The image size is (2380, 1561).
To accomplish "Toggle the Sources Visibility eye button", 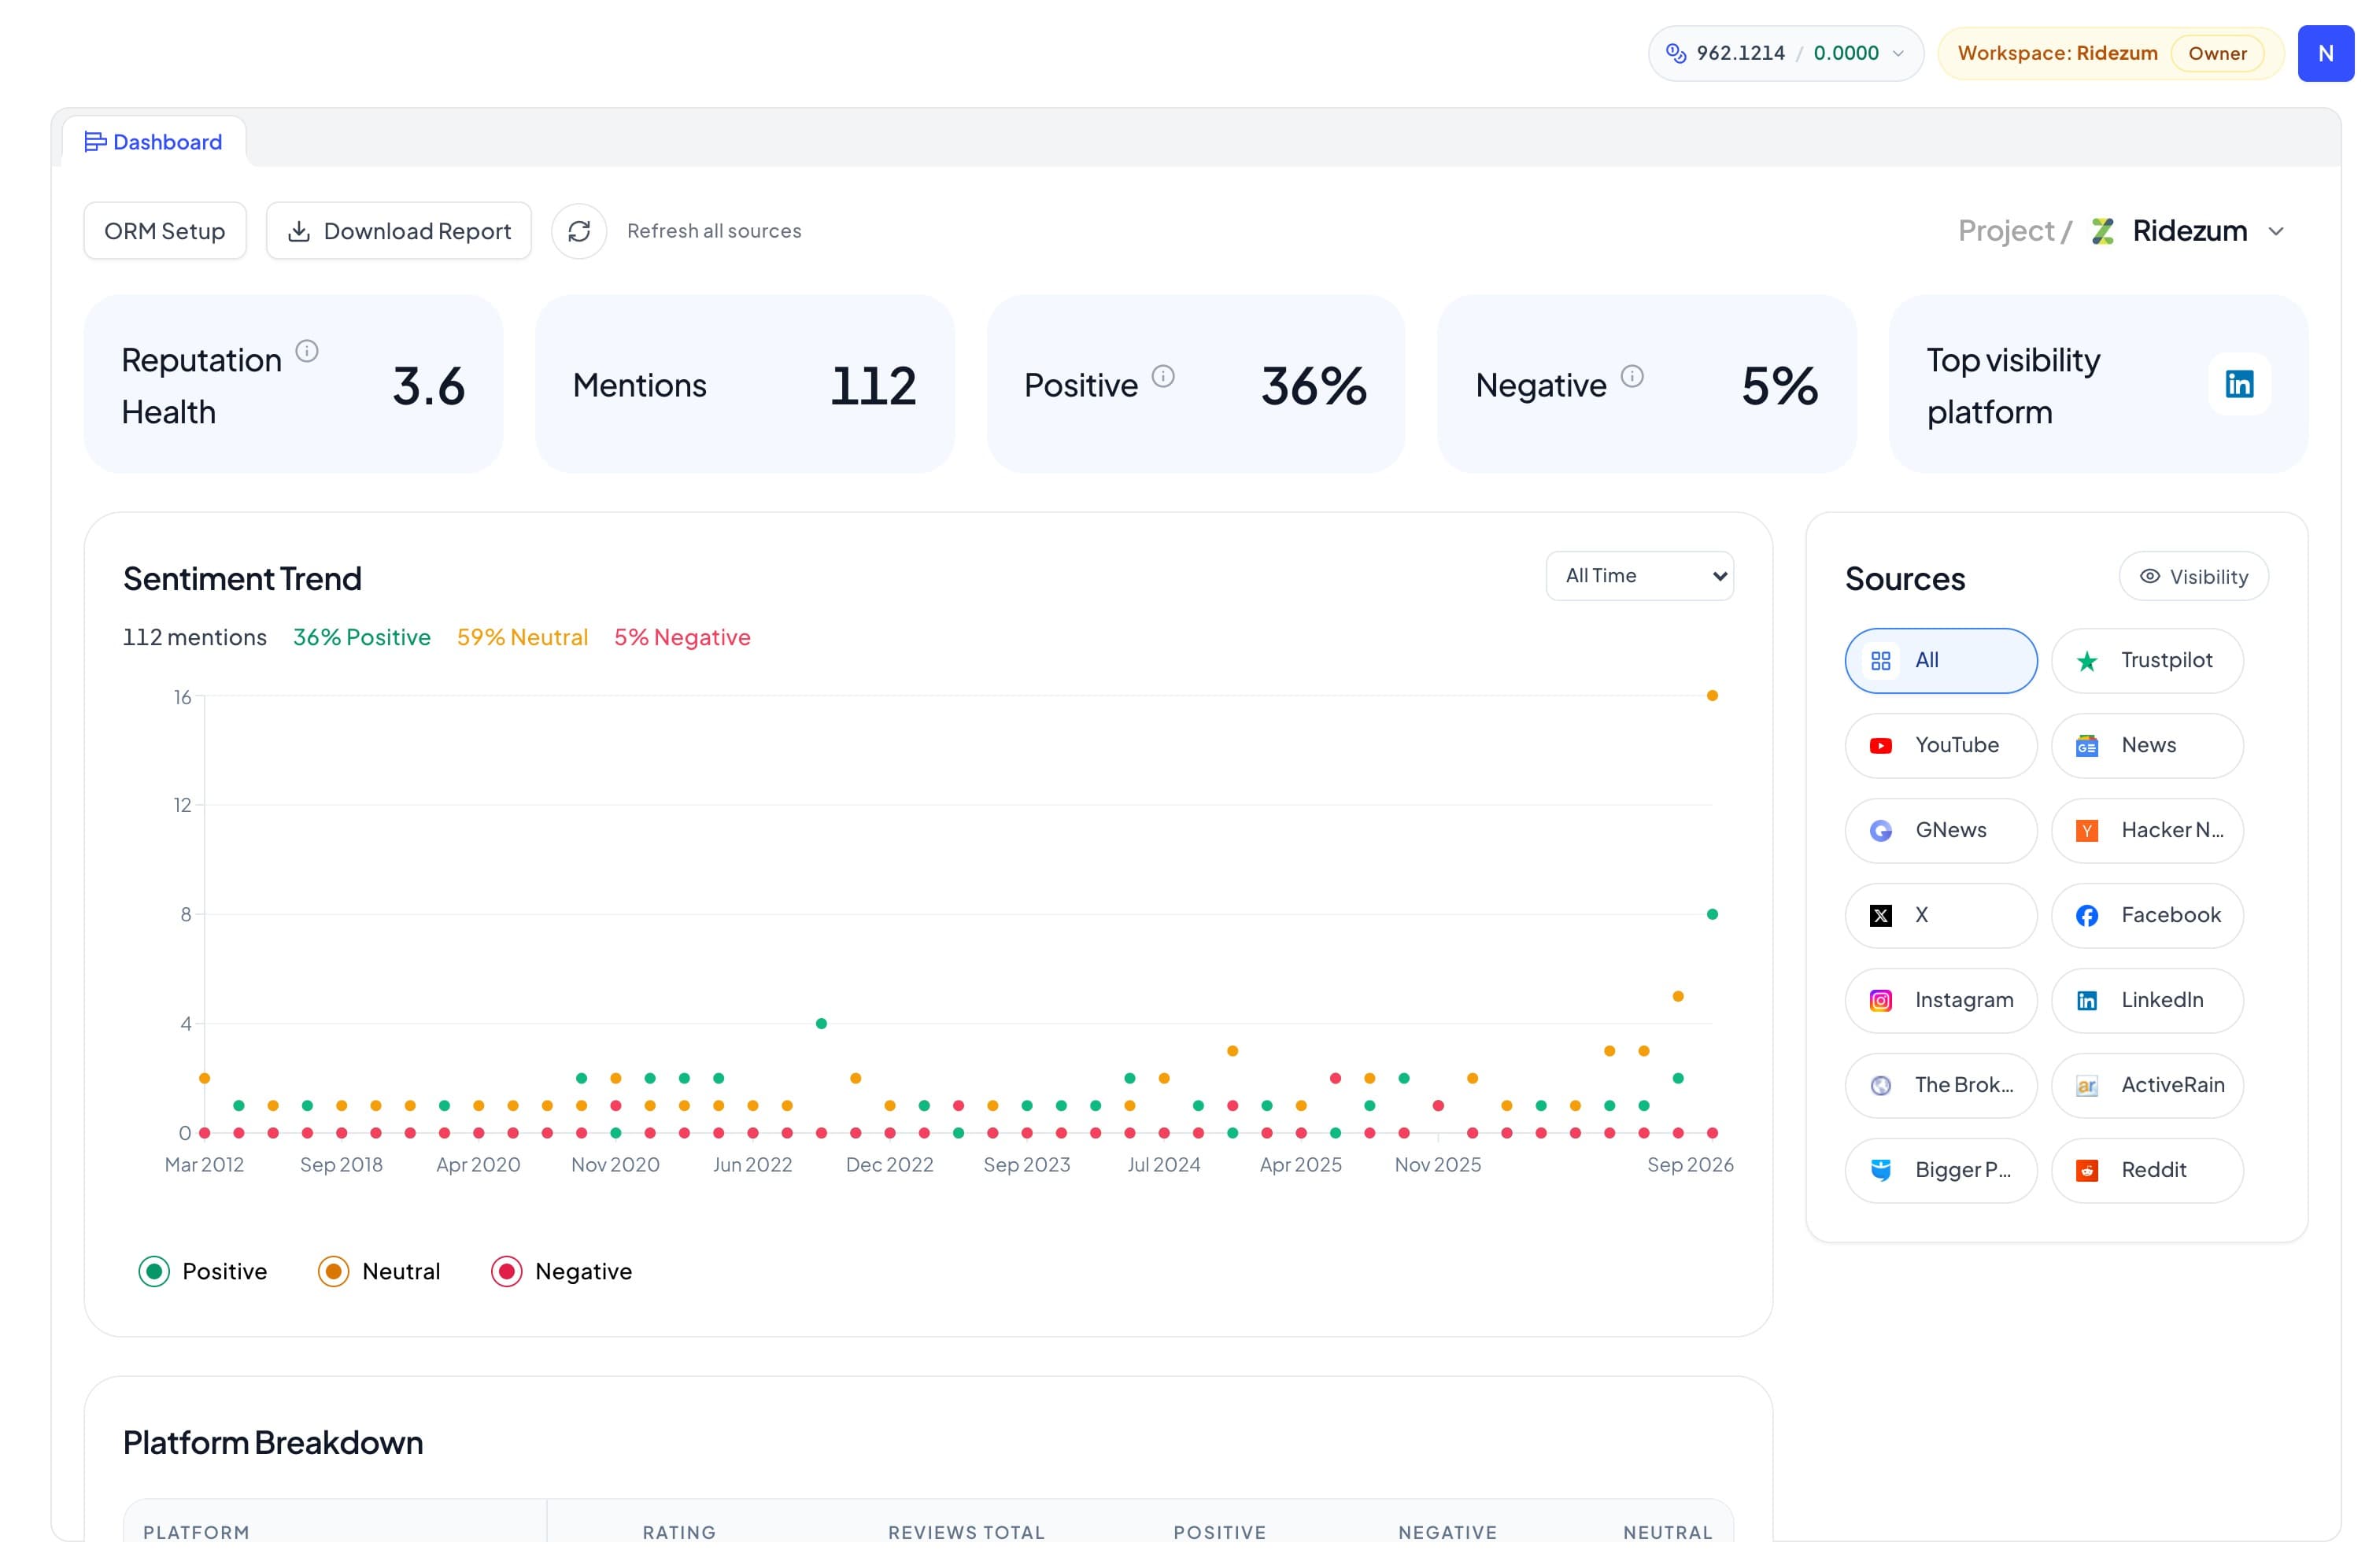I will click(x=2193, y=576).
